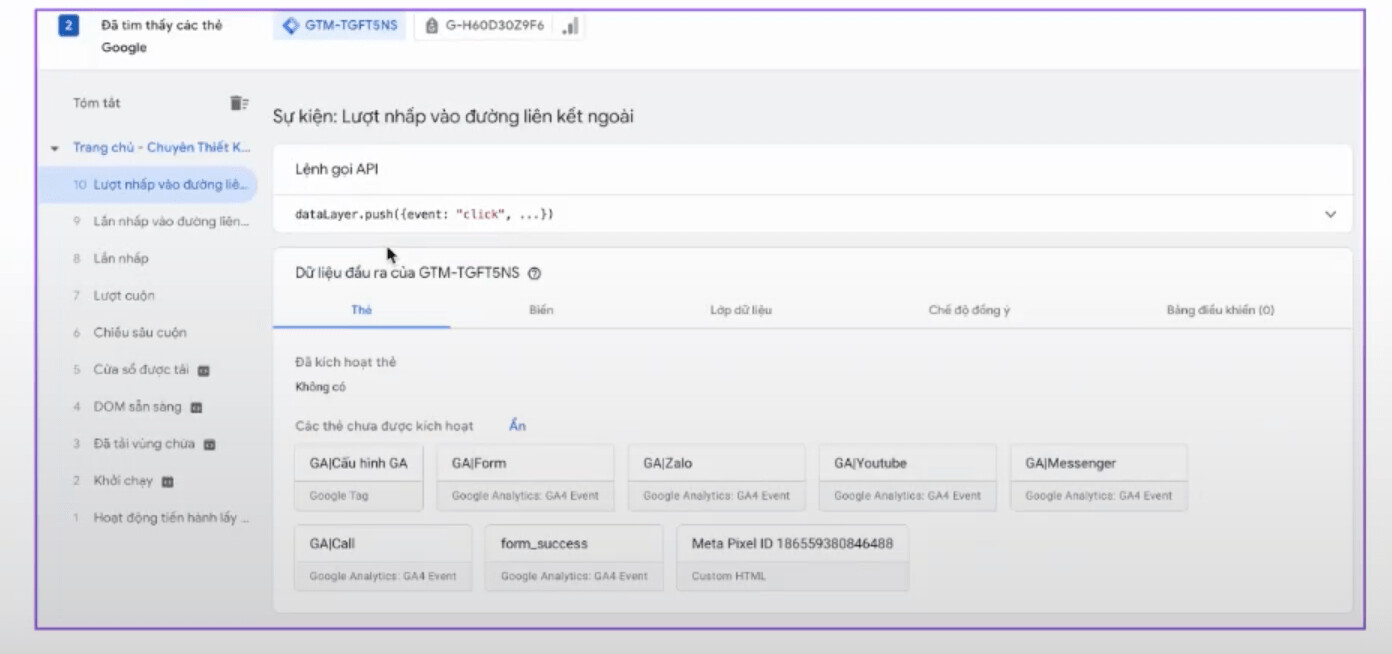Open the signal bars icon beside G-H60D30Z9F6

(x=570, y=26)
